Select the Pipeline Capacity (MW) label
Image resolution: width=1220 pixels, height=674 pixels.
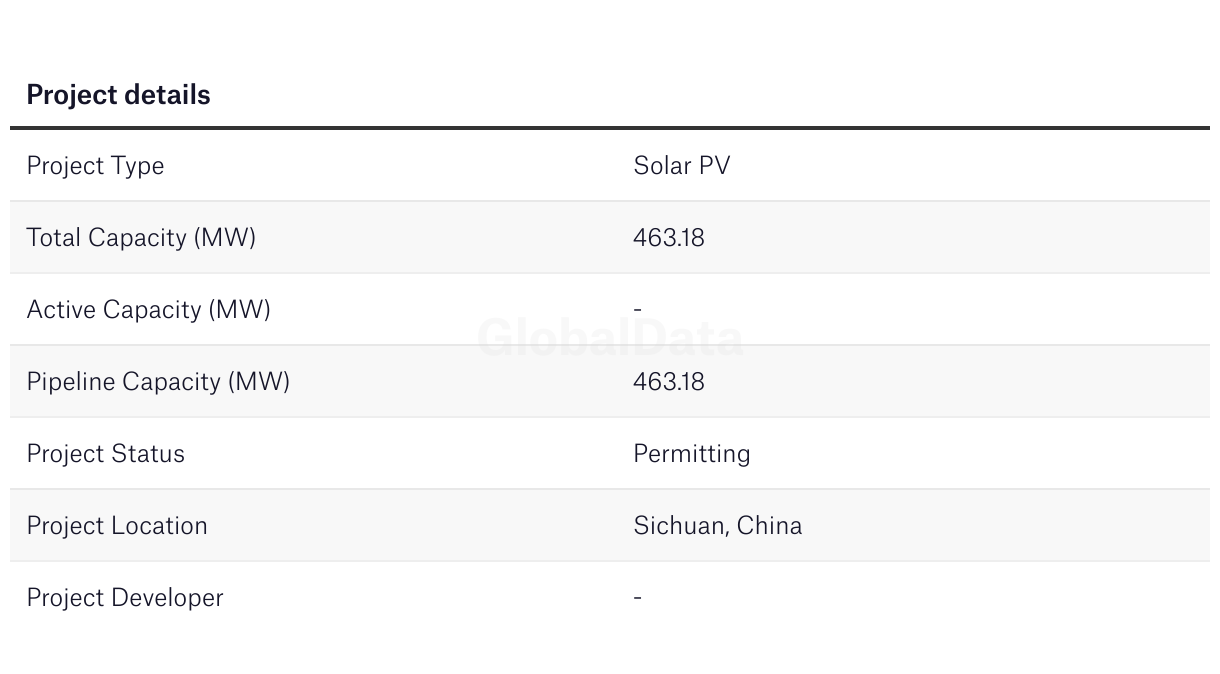point(158,382)
